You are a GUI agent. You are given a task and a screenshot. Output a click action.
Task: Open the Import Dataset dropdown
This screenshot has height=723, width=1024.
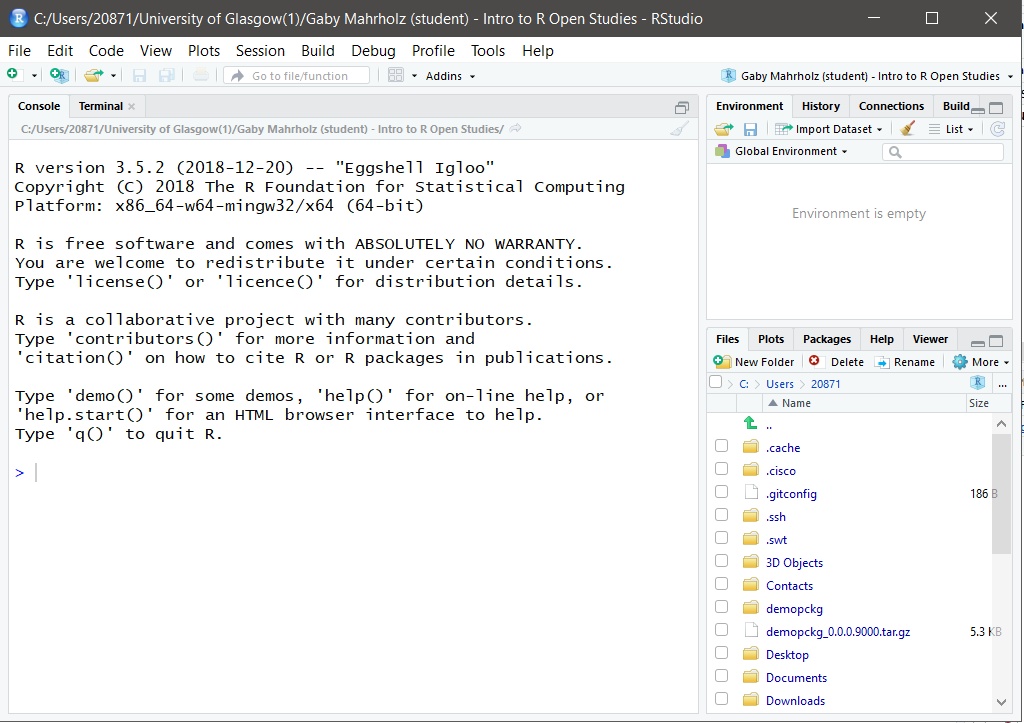[x=829, y=129]
